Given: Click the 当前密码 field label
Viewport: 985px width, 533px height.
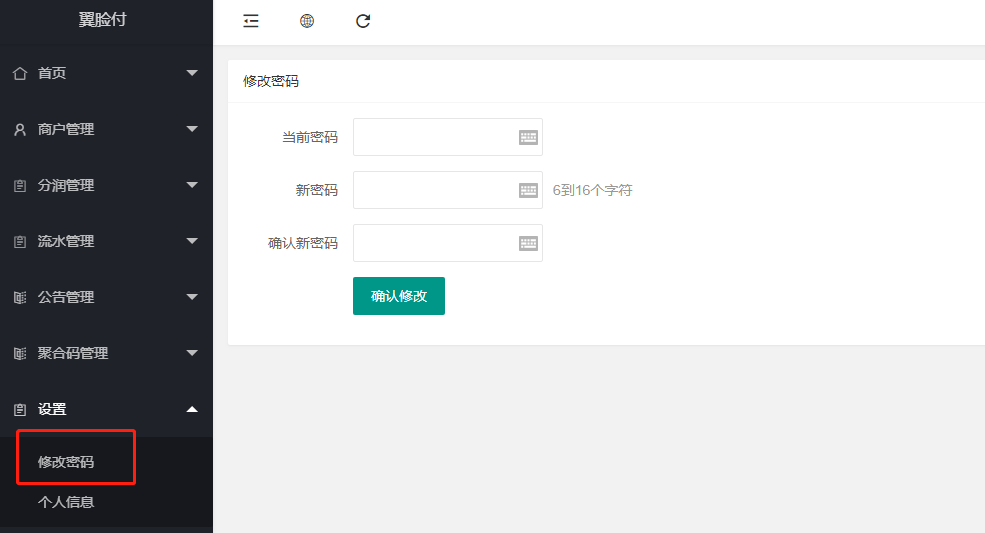Looking at the screenshot, I should (x=310, y=137).
